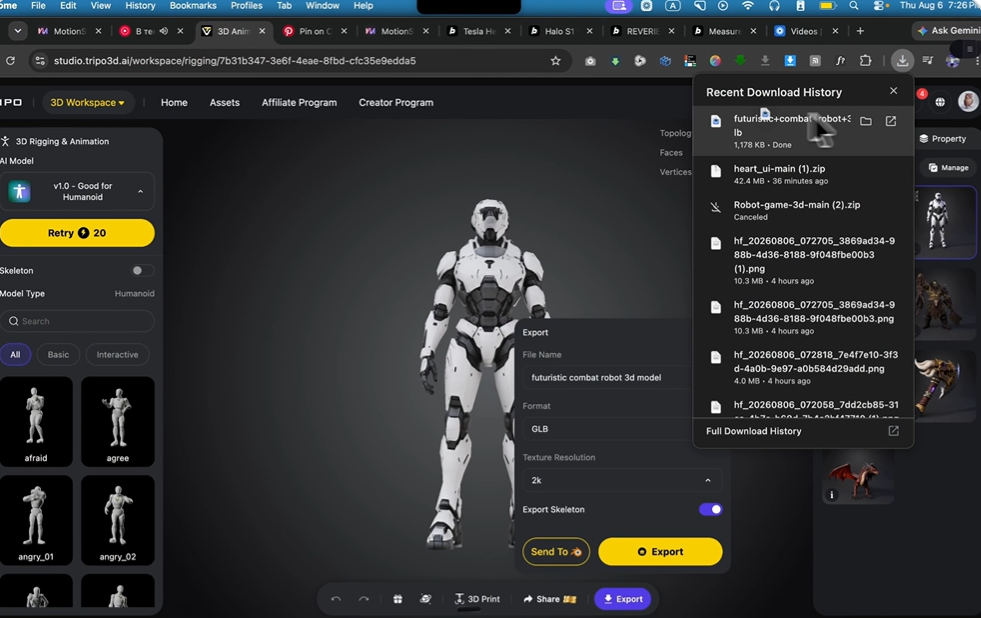This screenshot has height=618, width=981.
Task: Click the planet icon in bottom toolbar
Action: [425, 599]
